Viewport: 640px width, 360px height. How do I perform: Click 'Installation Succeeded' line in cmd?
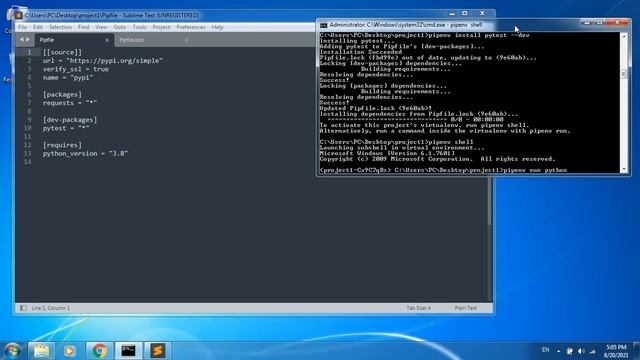pos(361,52)
